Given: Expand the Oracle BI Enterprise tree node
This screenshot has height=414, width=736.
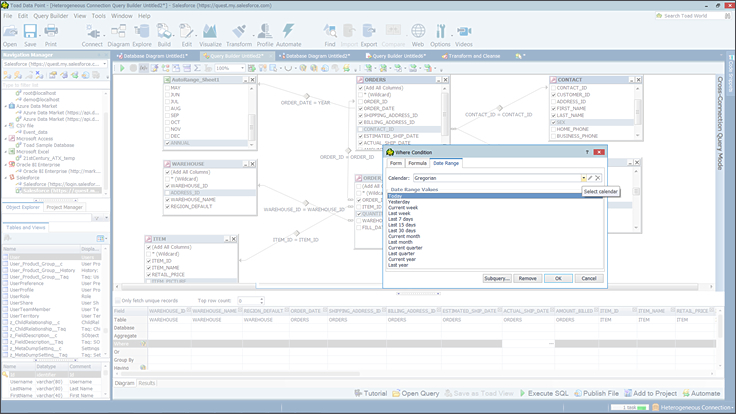Looking at the screenshot, I should 6,164.
